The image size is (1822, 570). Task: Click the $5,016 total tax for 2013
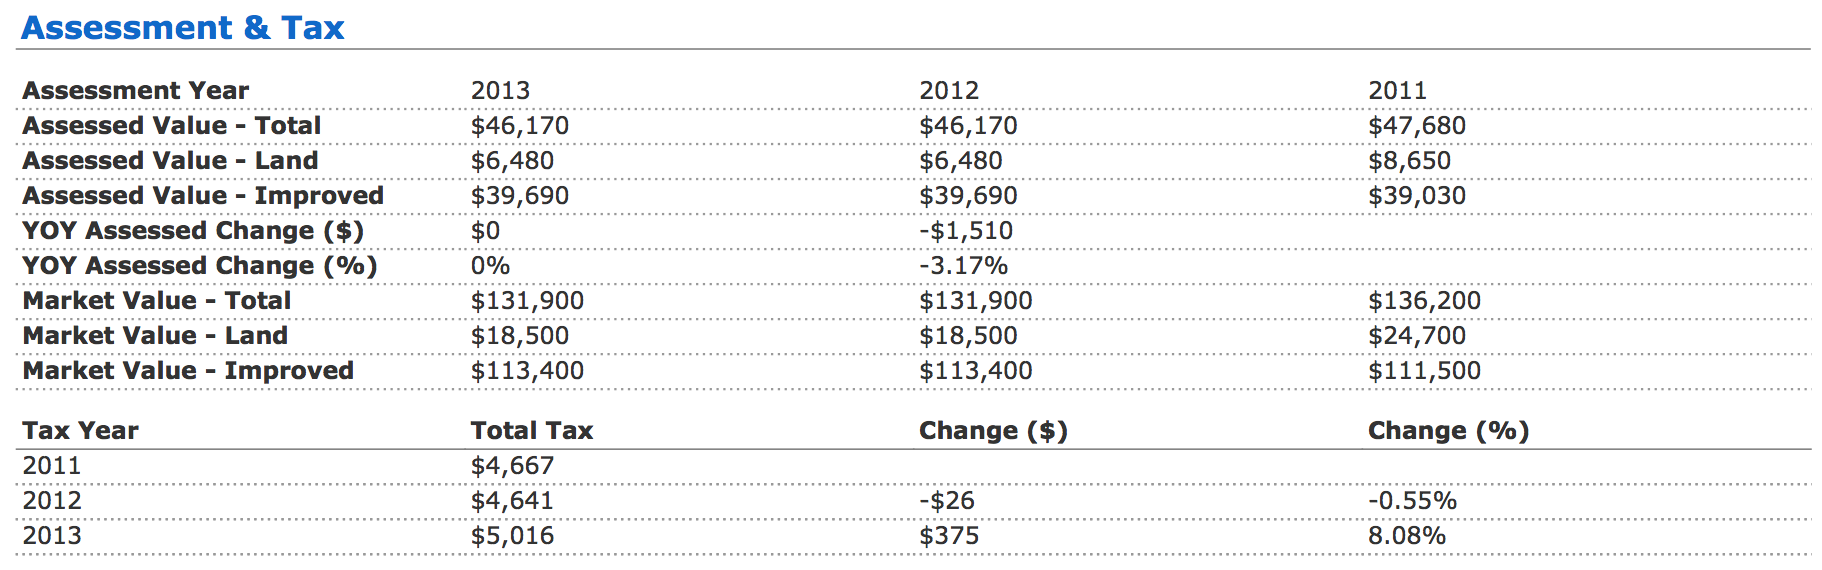[512, 535]
